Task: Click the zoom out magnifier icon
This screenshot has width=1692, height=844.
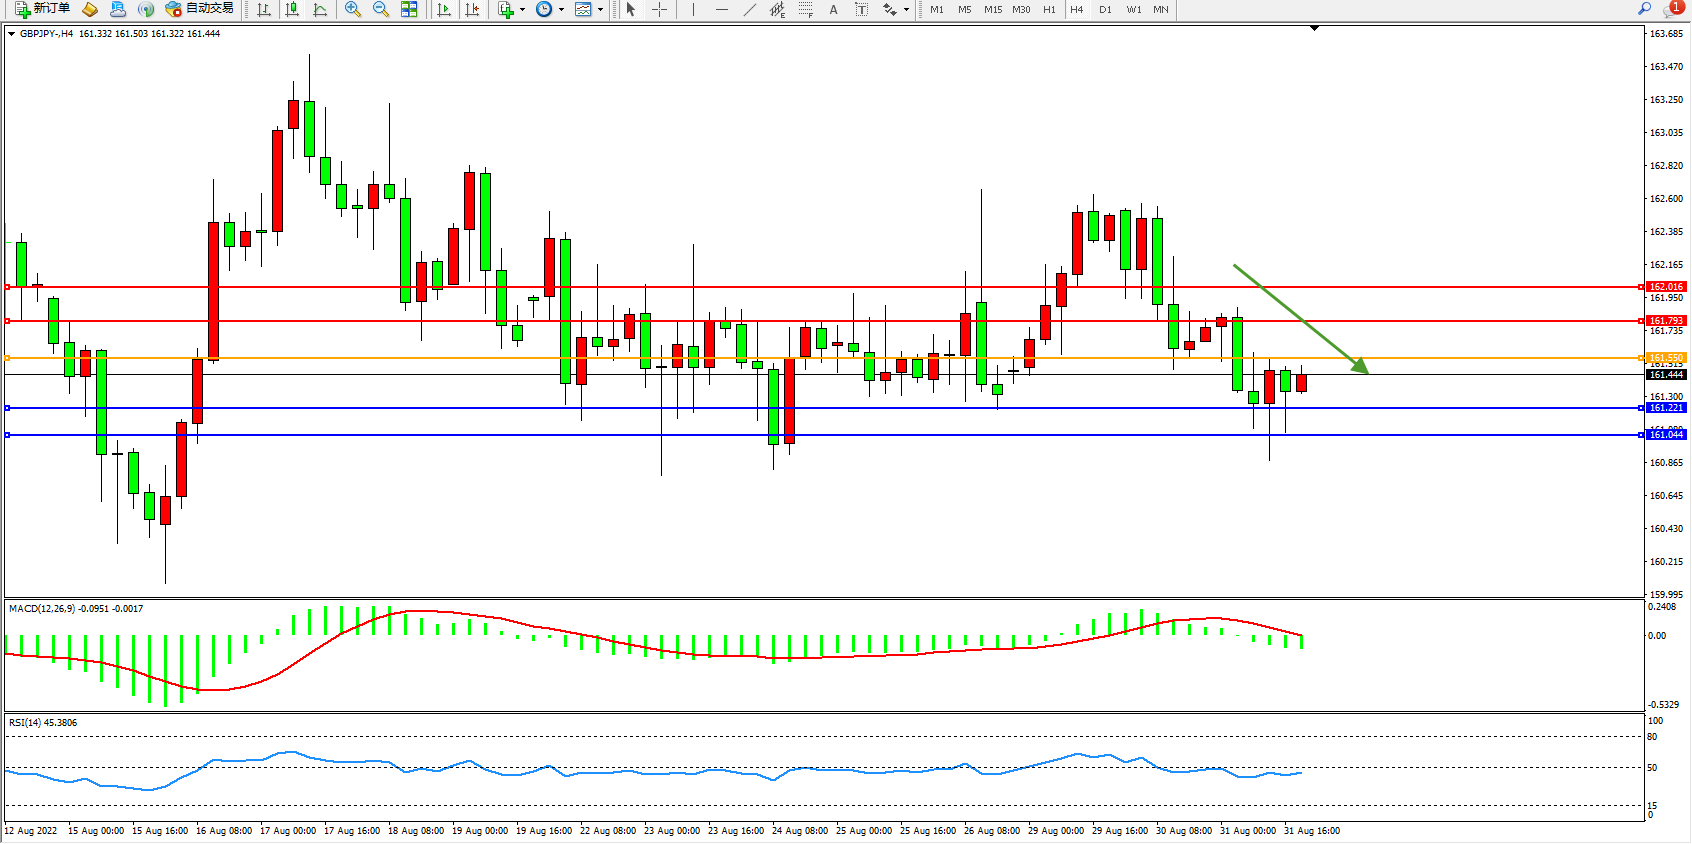Action: coord(381,9)
